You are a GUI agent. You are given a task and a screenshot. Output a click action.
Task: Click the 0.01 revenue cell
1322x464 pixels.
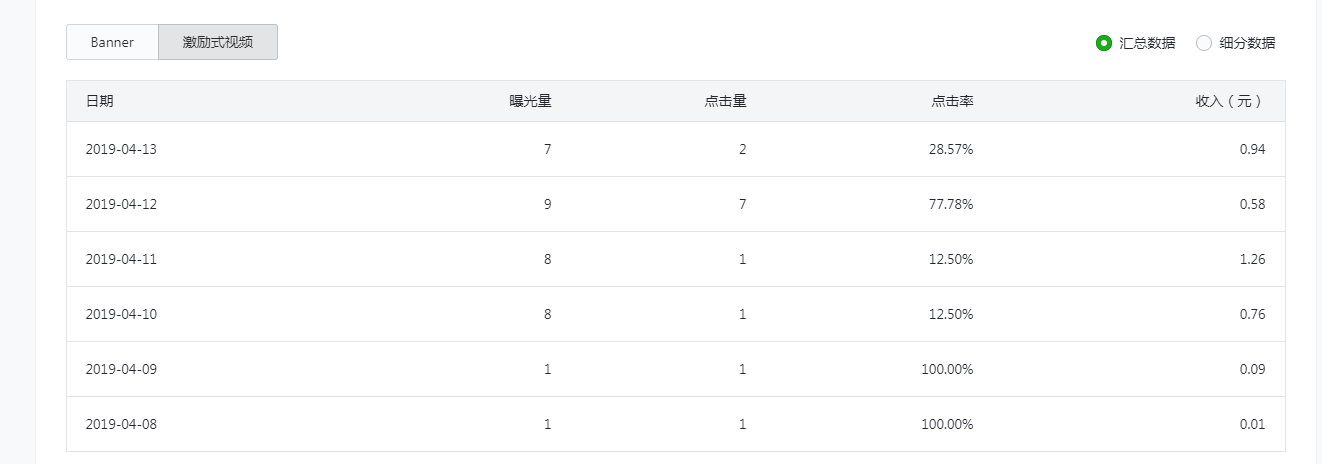coord(1250,424)
